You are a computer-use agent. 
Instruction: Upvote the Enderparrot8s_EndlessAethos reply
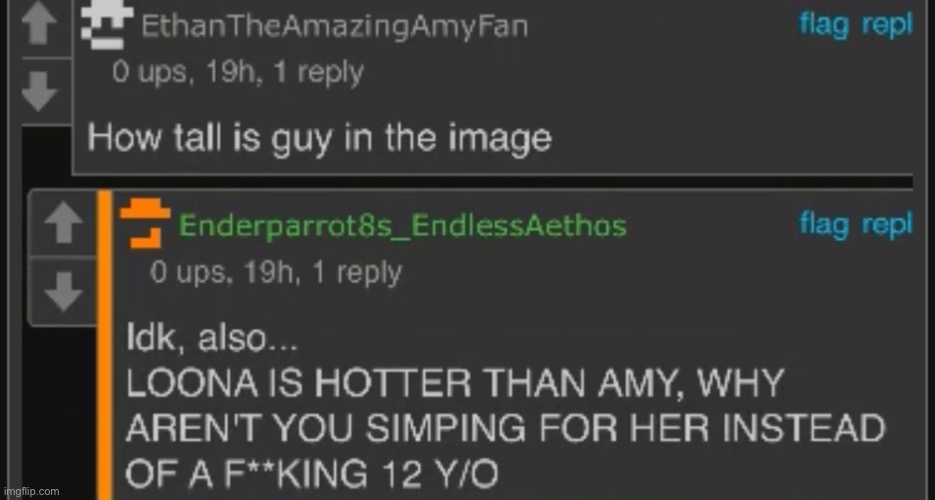64,222
